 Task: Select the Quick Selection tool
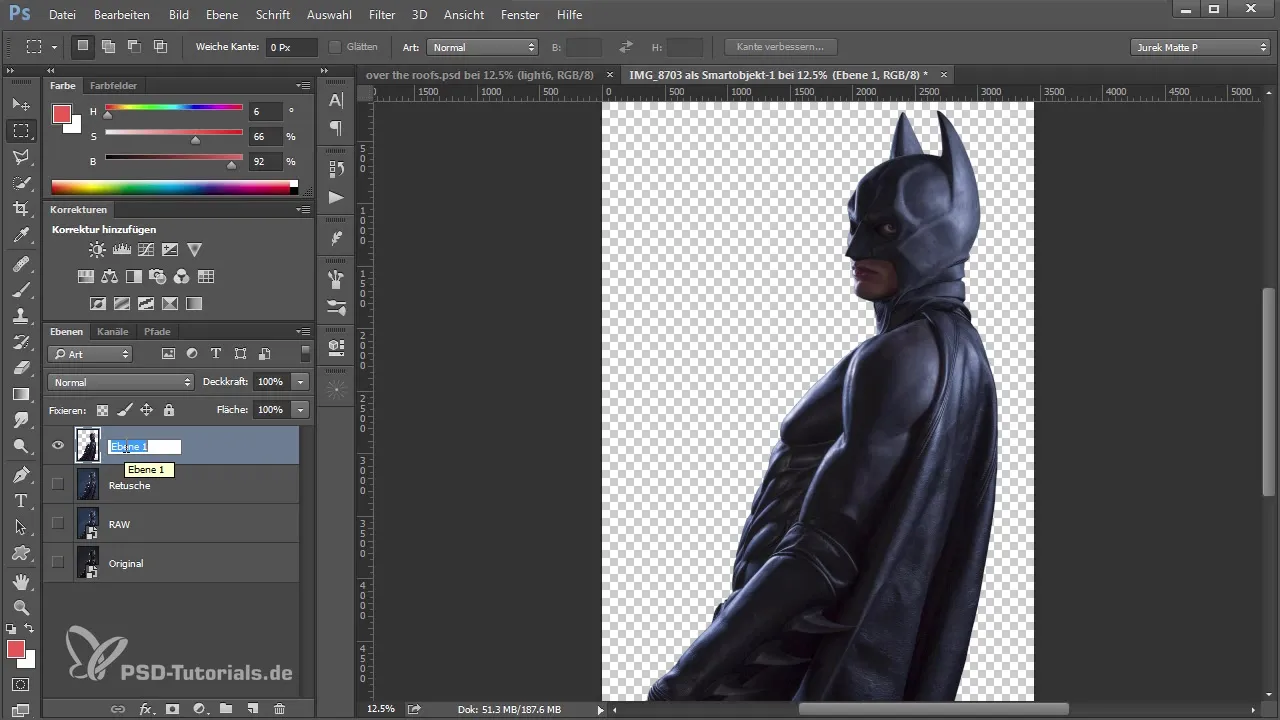pos(20,183)
